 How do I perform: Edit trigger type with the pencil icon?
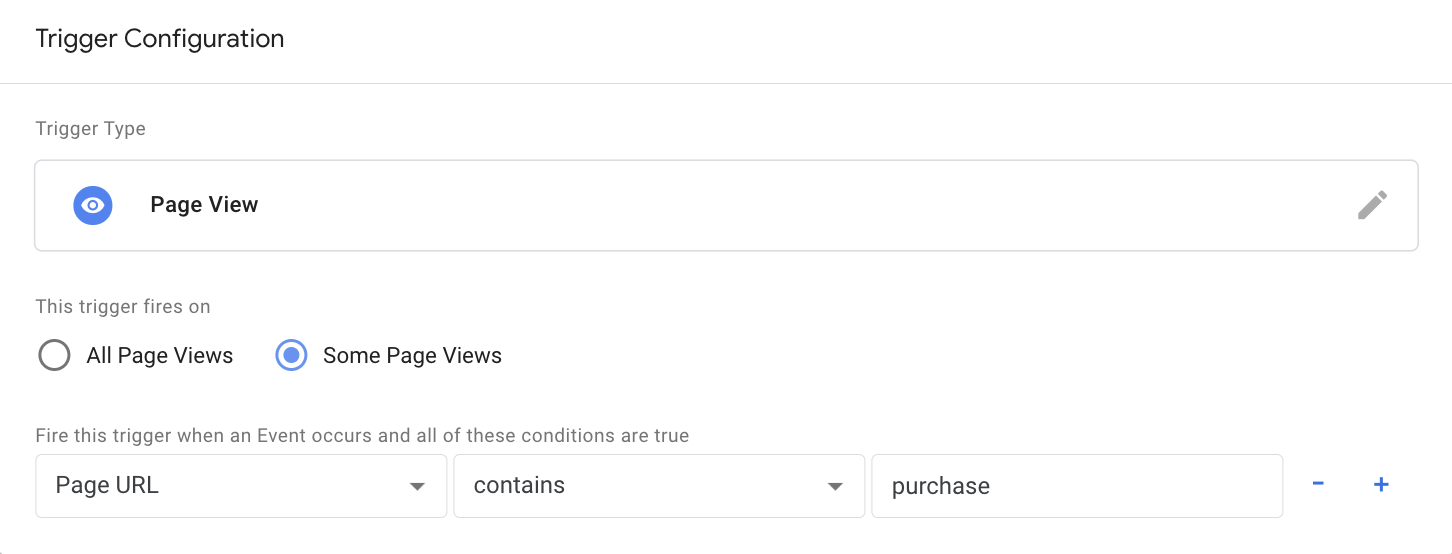(x=1372, y=205)
